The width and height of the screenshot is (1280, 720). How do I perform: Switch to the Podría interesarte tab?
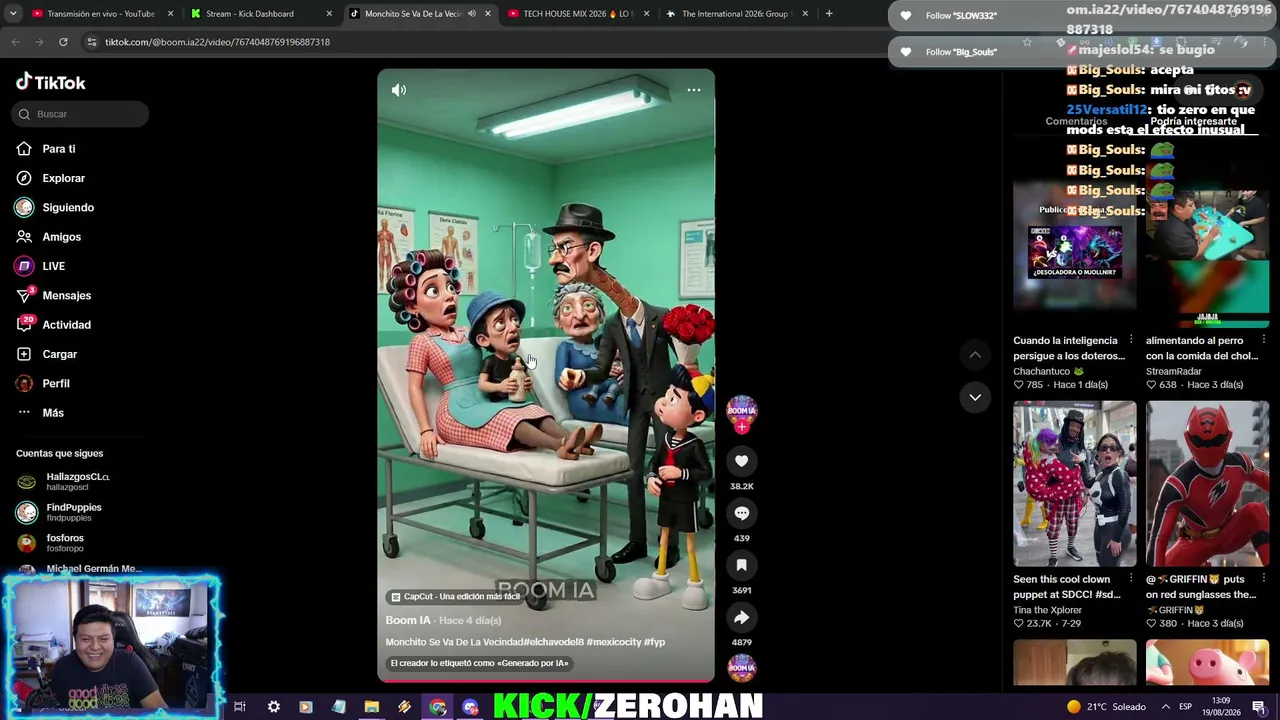pos(1193,121)
